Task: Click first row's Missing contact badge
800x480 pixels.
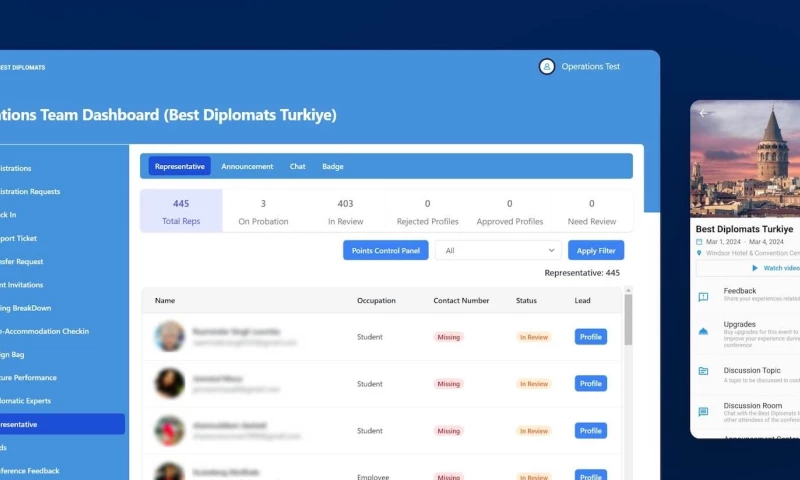Action: [x=448, y=337]
